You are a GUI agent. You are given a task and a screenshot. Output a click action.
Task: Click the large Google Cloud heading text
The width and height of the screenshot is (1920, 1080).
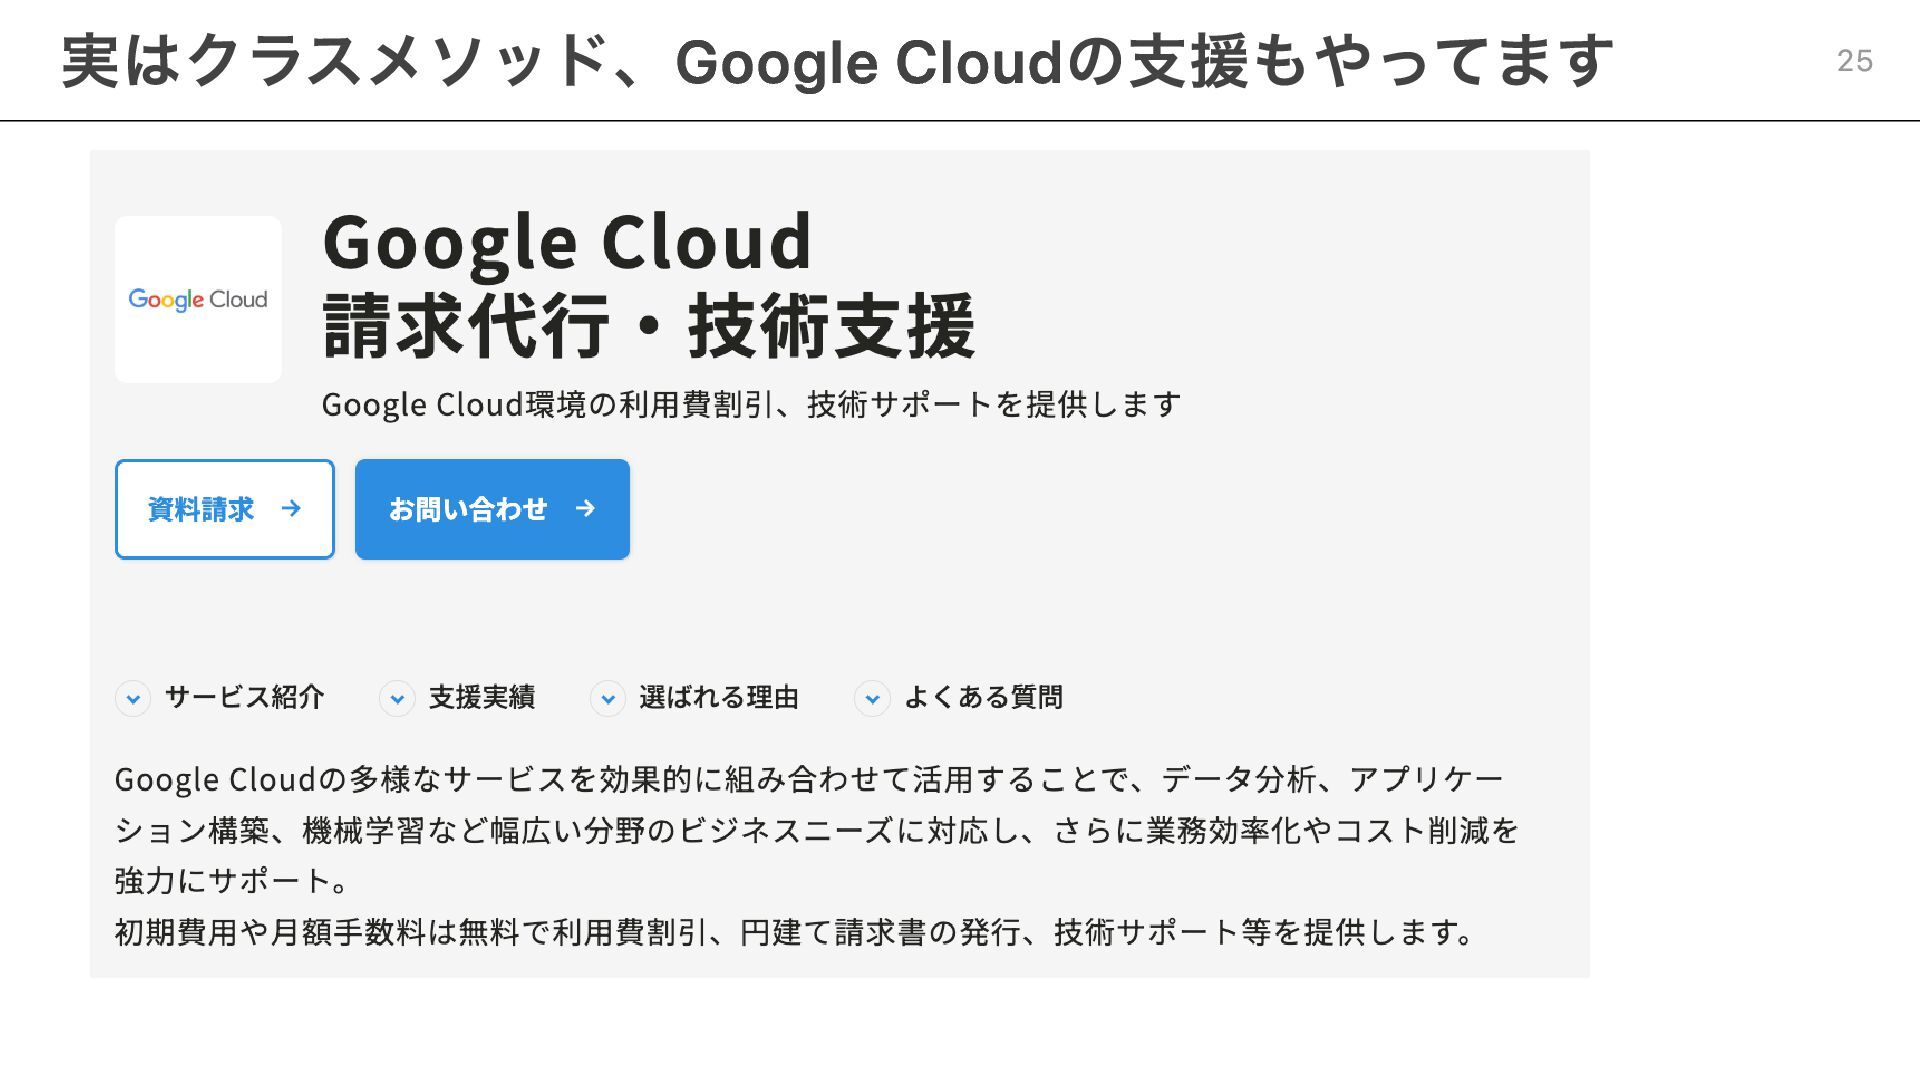[x=567, y=244]
